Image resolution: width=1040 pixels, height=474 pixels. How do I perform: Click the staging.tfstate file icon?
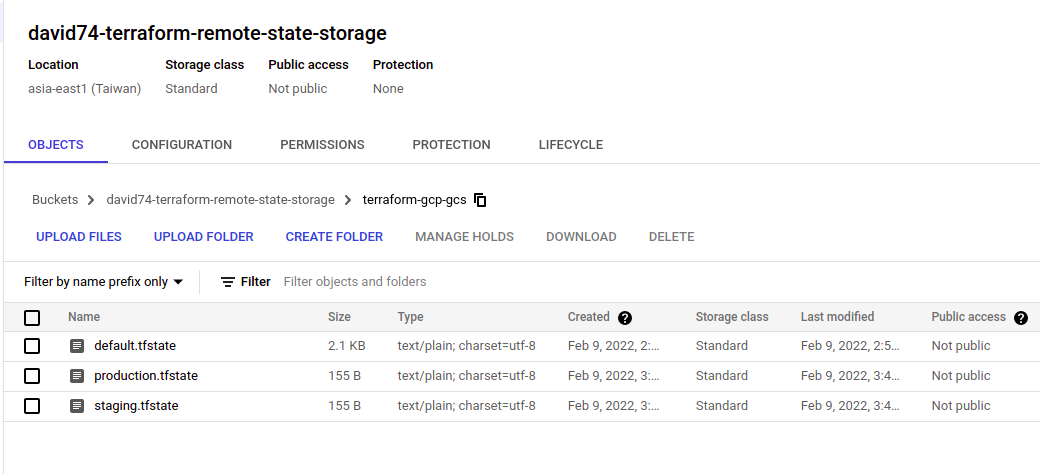tap(77, 406)
